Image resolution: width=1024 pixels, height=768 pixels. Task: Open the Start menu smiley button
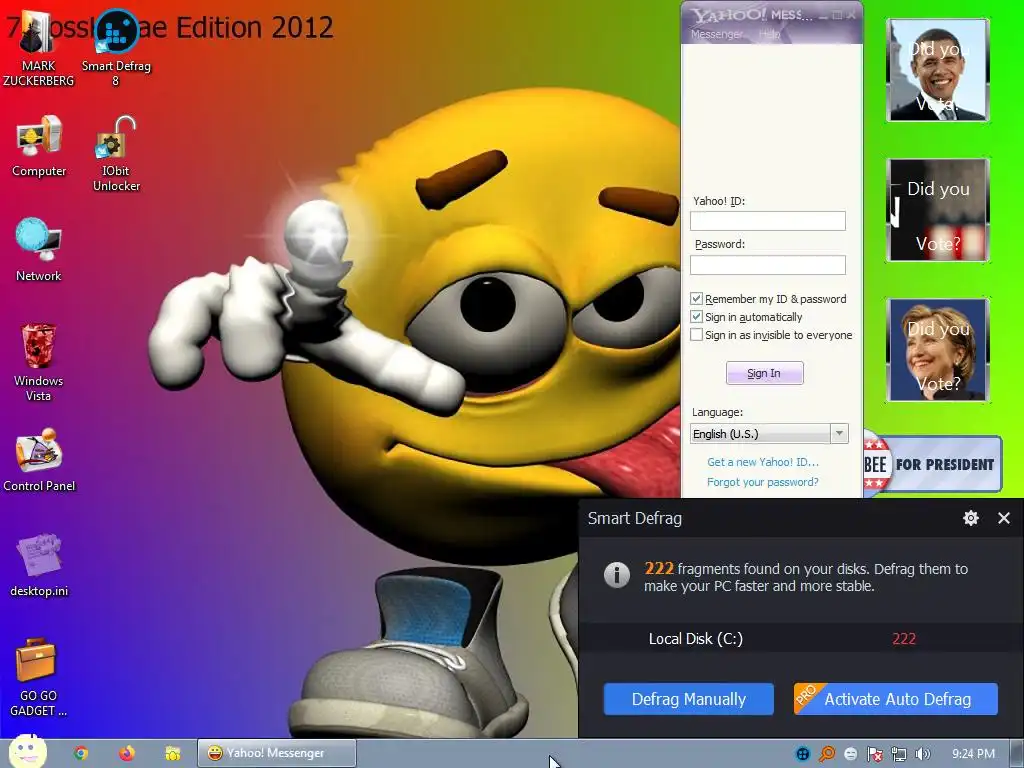[27, 752]
